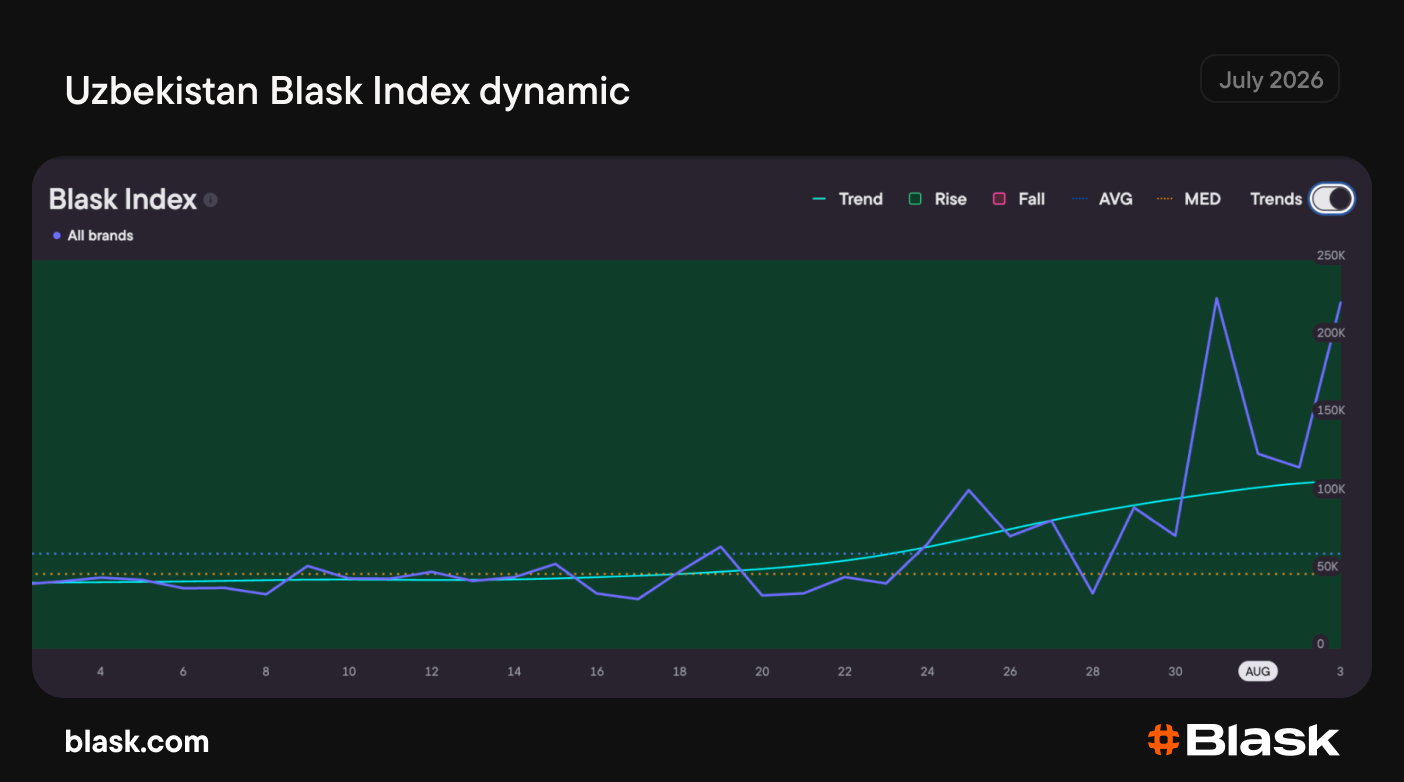
Task: Click the Blask Index panel title
Action: point(123,199)
